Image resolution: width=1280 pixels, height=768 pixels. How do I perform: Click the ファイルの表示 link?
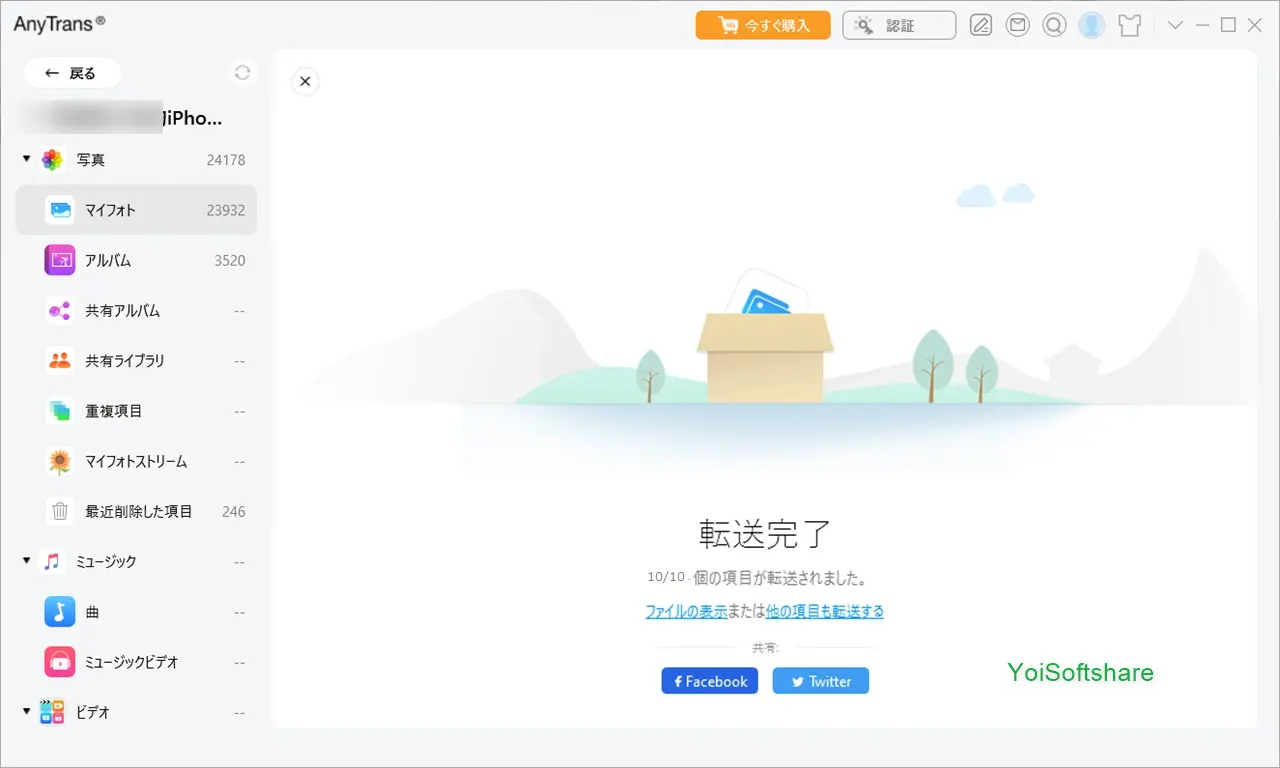686,611
